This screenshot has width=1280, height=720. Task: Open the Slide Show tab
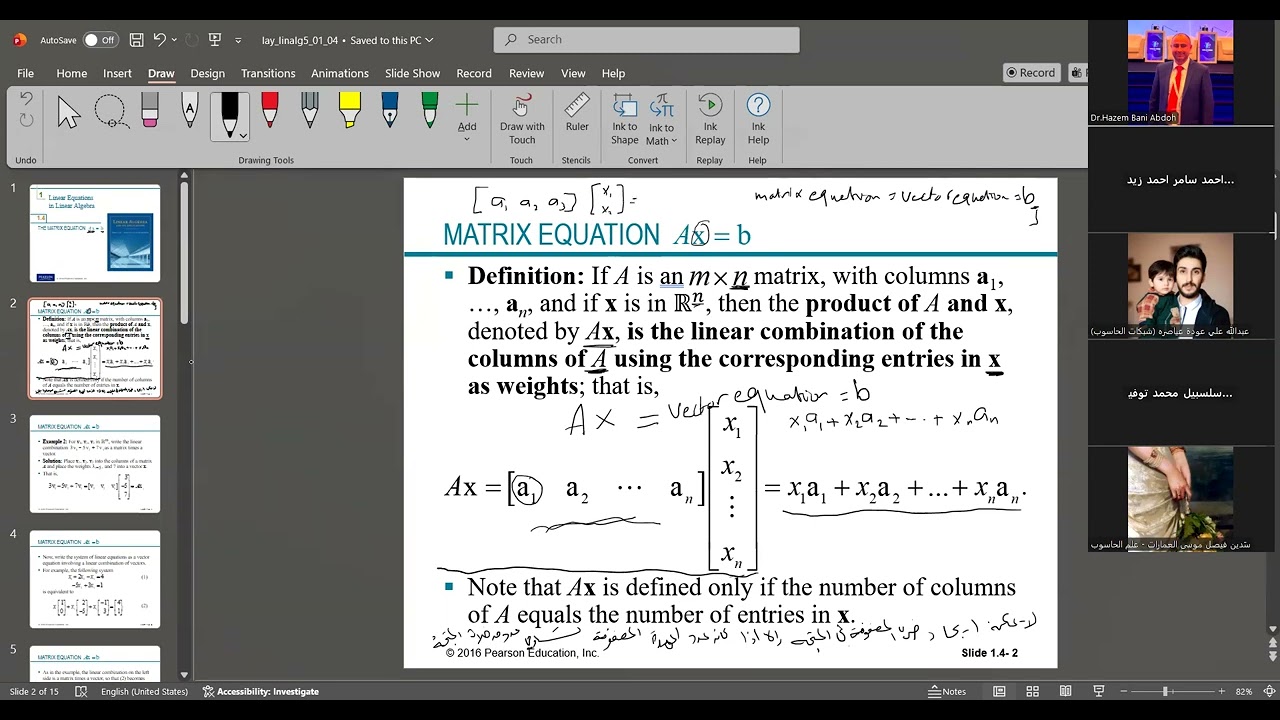point(412,73)
